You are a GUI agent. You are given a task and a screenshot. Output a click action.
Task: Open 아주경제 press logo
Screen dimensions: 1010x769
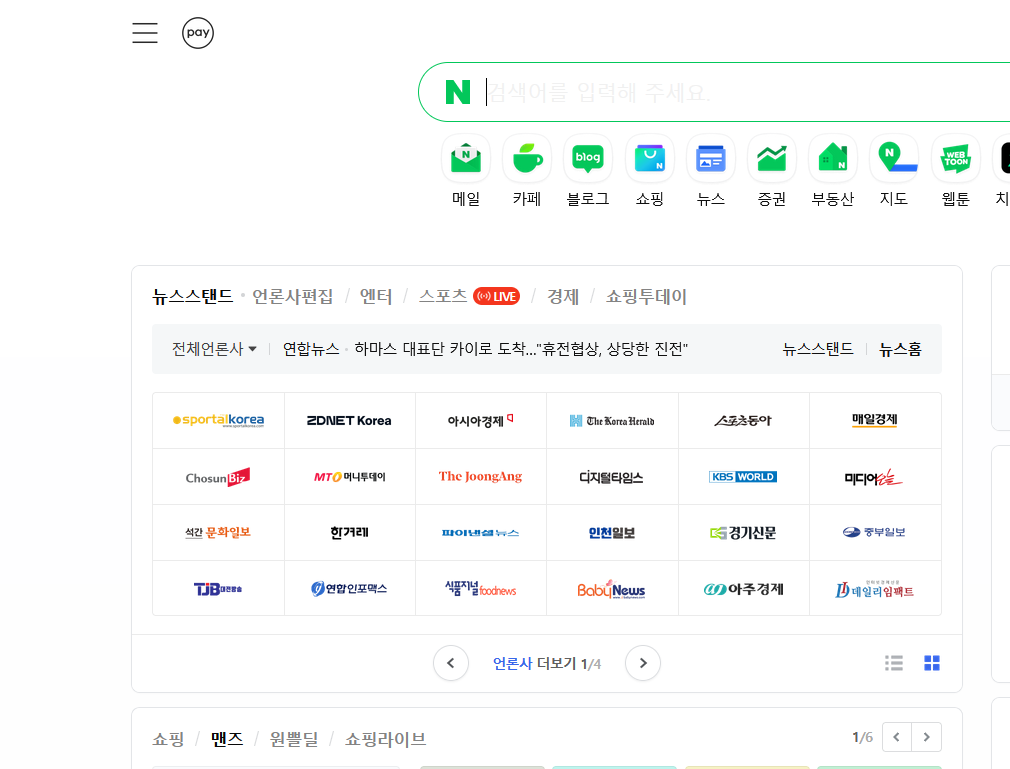[743, 589]
